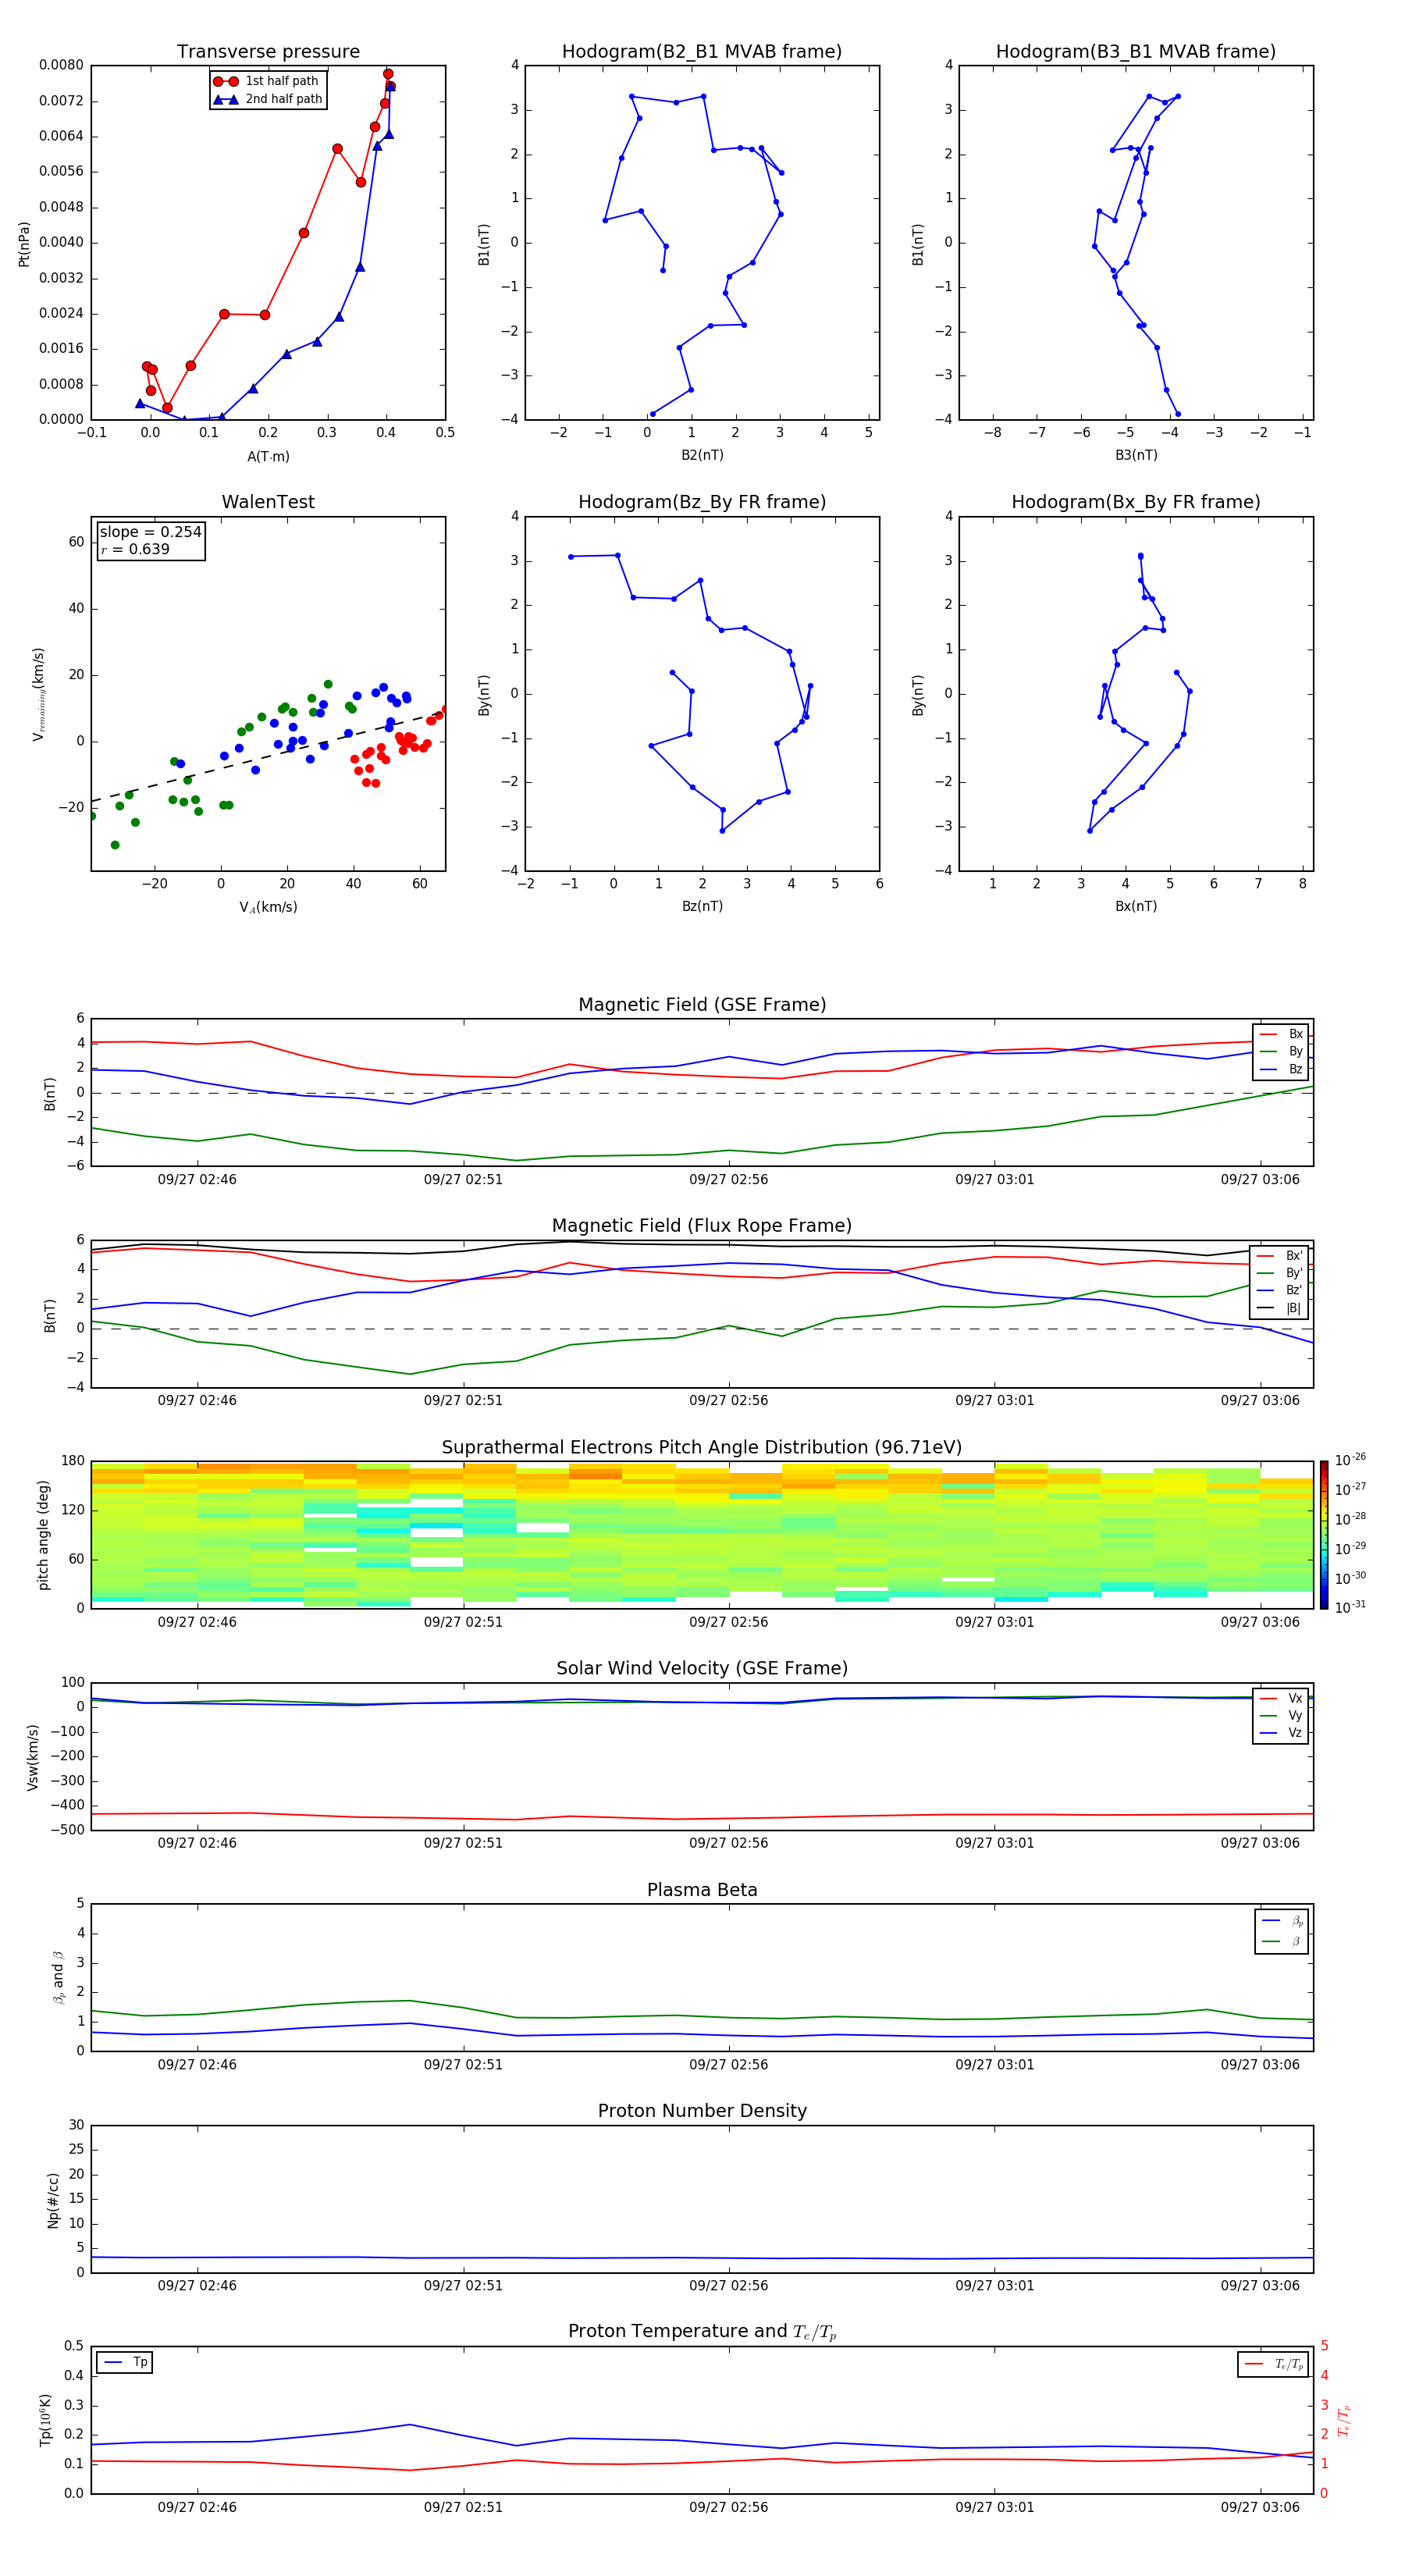Click the 'Transverse pressure' plot title
The height and width of the screenshot is (2576, 1405).
268,52
